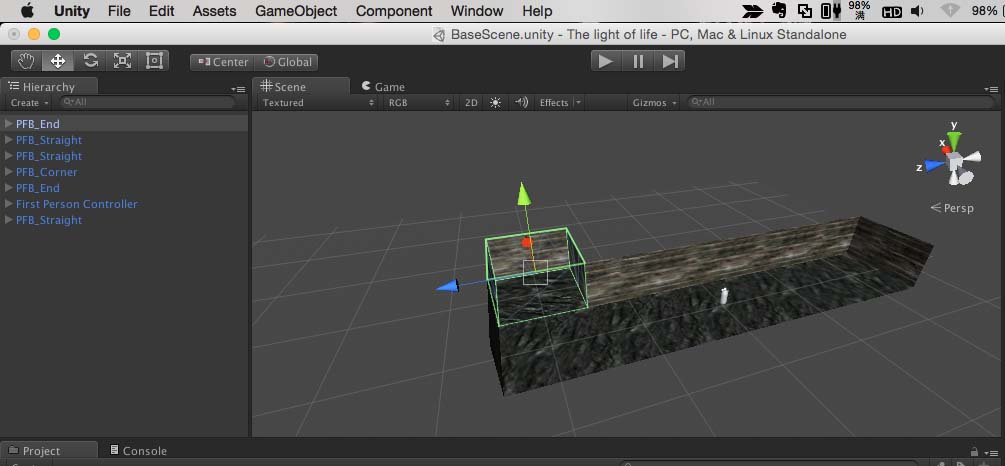Toggle the Center pivot mode button
Viewport: 1005px width, 466px height.
pos(223,62)
